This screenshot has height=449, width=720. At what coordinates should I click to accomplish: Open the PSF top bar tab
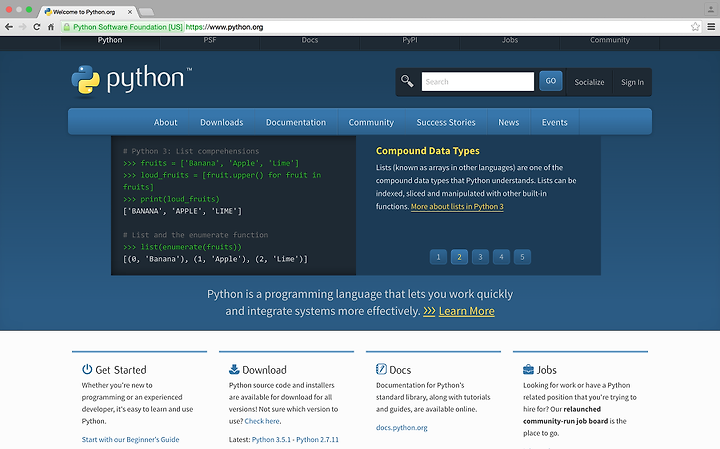(210, 40)
